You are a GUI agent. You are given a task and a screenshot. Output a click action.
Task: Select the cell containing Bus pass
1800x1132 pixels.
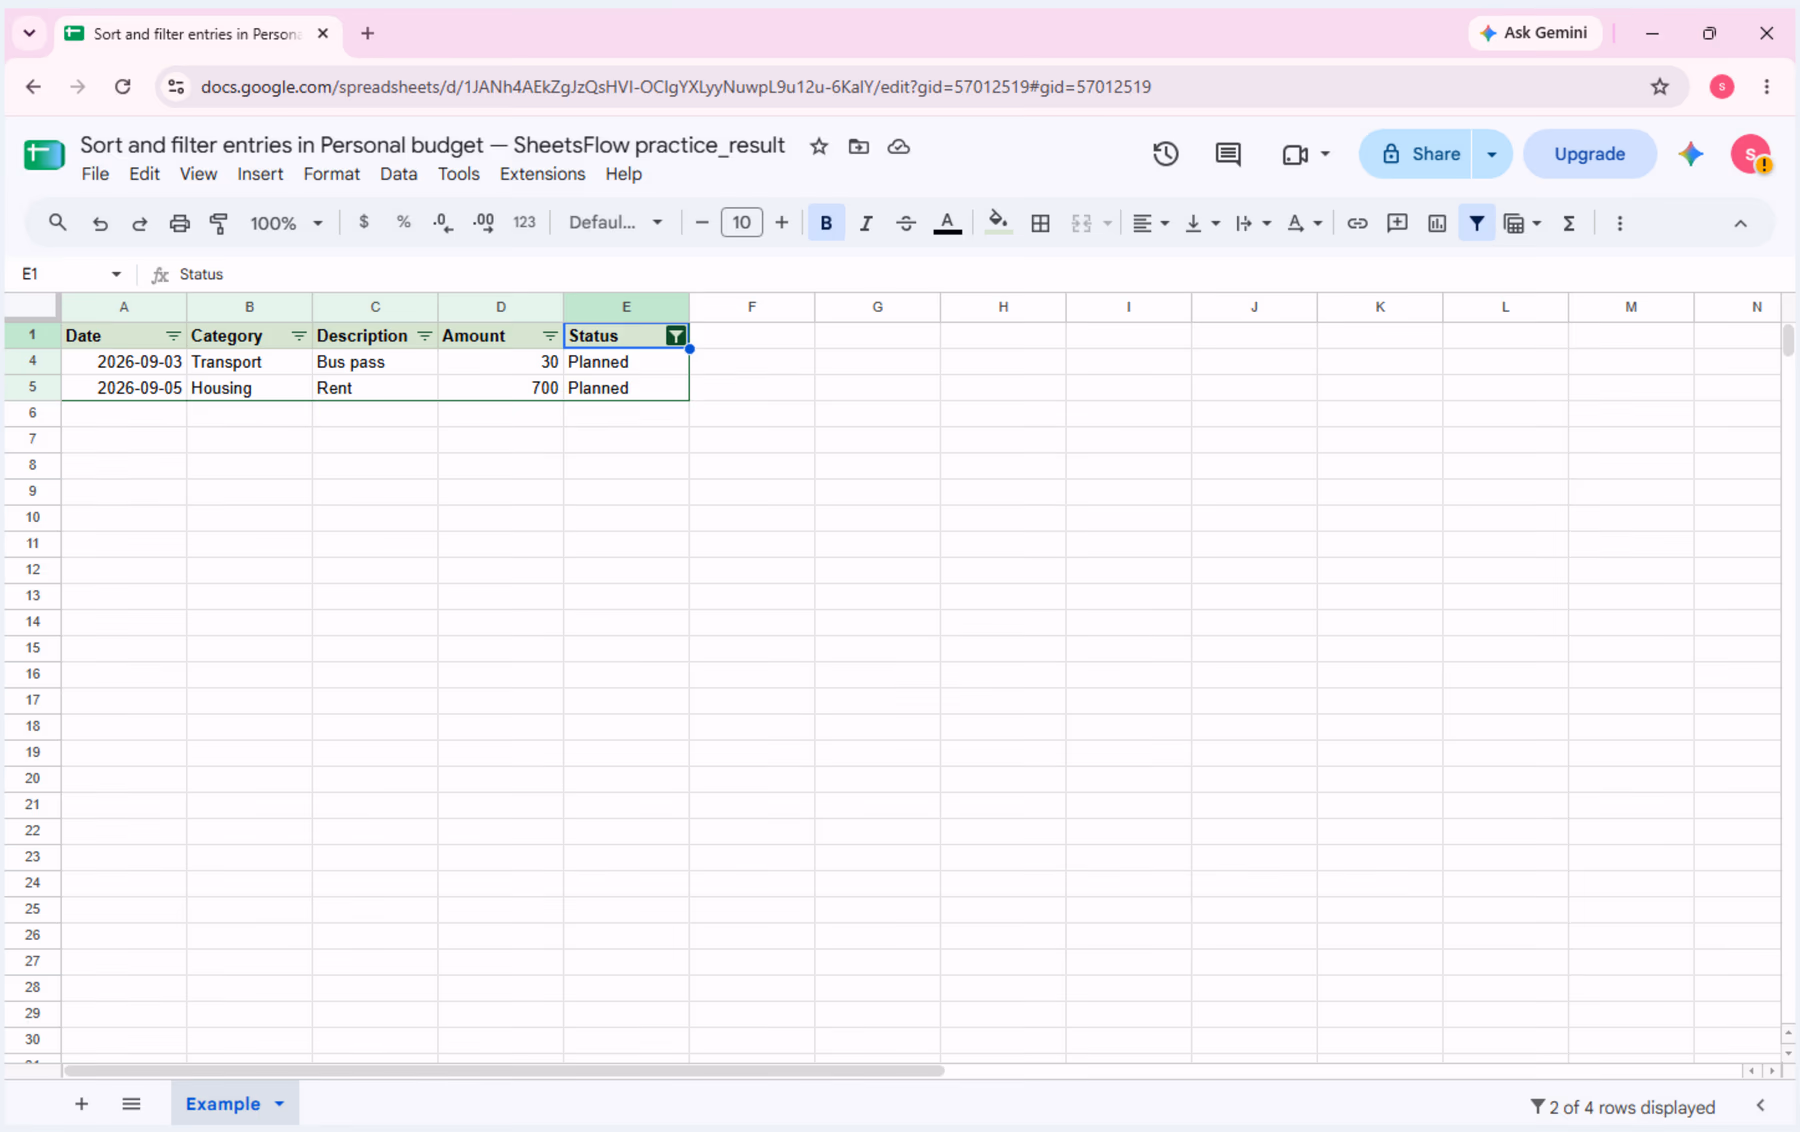tap(375, 362)
